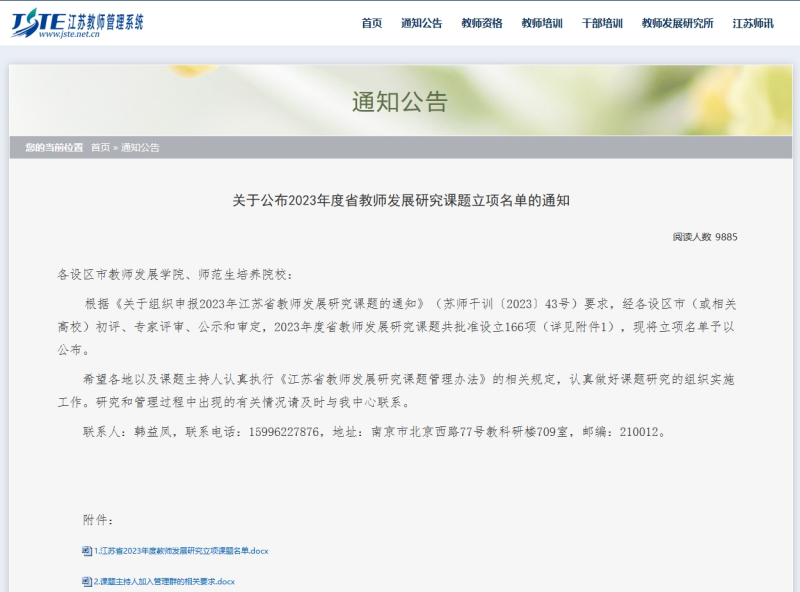The height and width of the screenshot is (592, 800).
Task: Click the salutation line 各设区市教师发展学院、师范生培养院校
Action: 175,275
